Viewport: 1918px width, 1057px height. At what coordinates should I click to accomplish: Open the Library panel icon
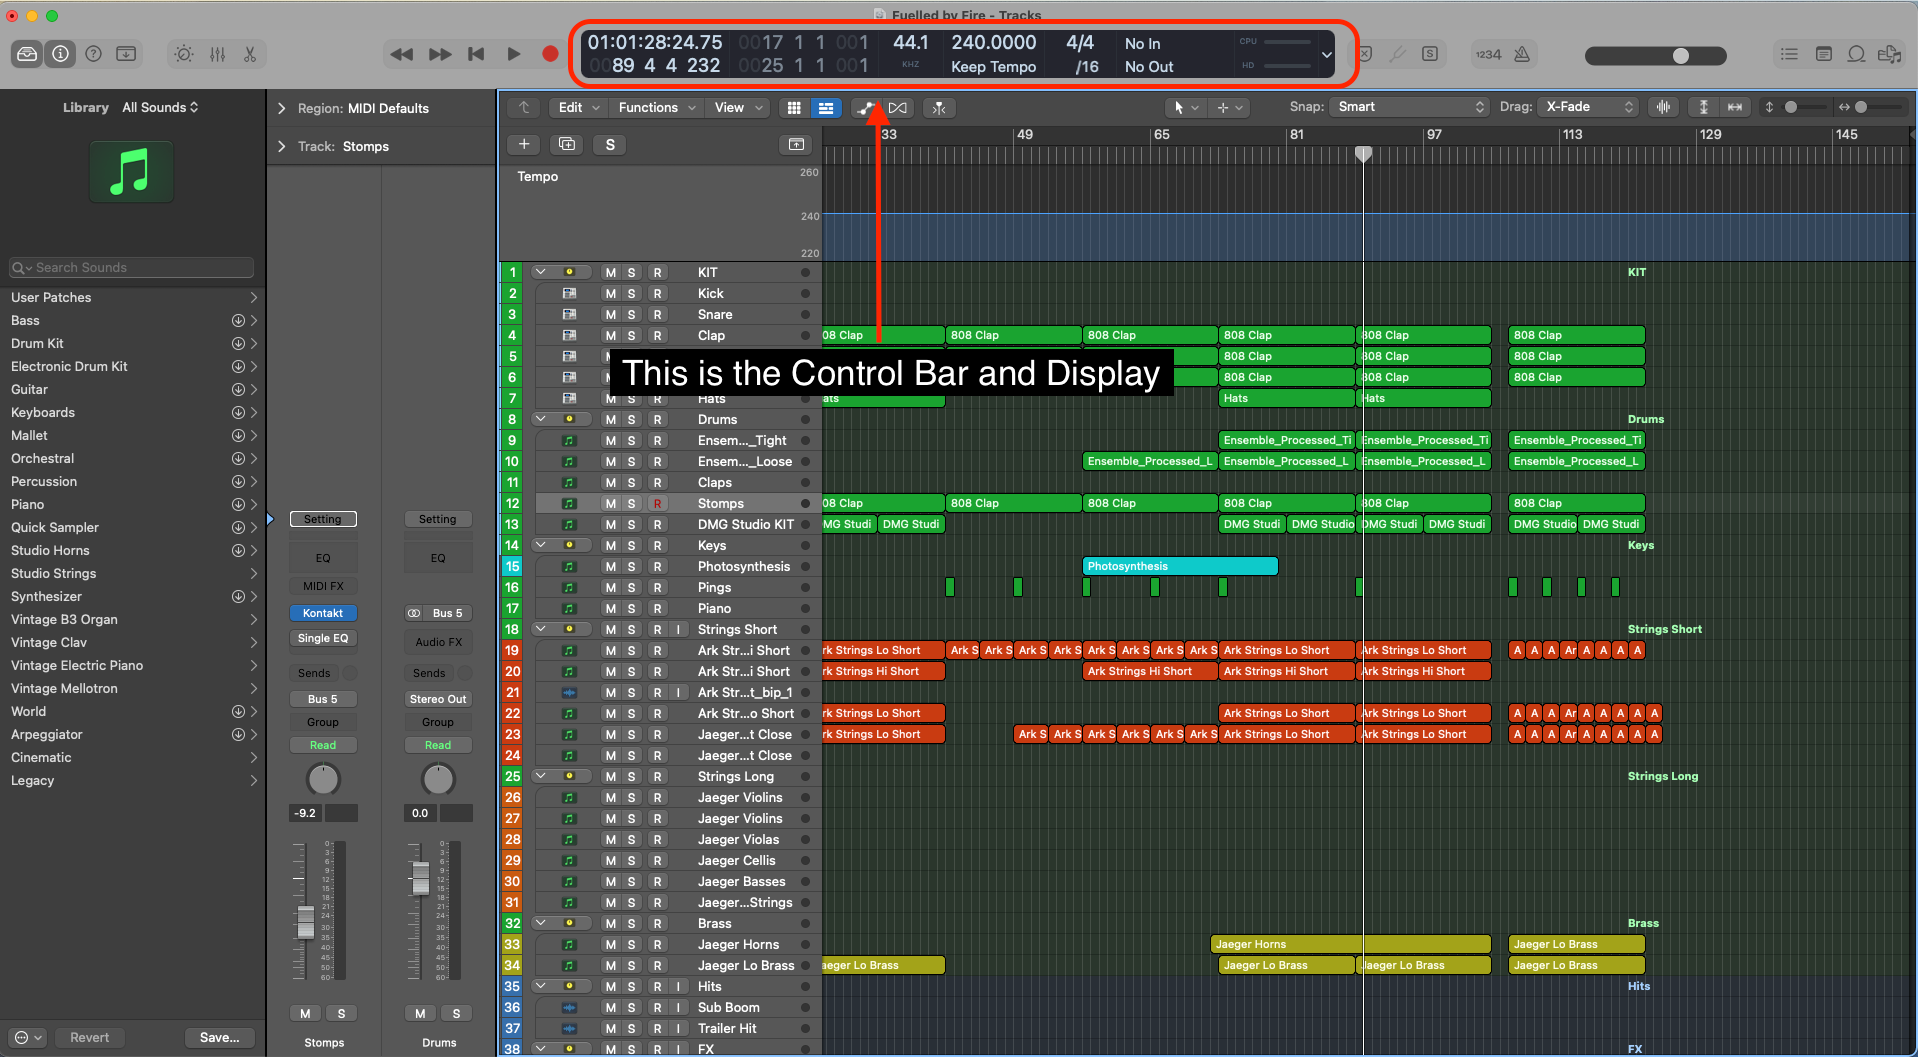27,54
